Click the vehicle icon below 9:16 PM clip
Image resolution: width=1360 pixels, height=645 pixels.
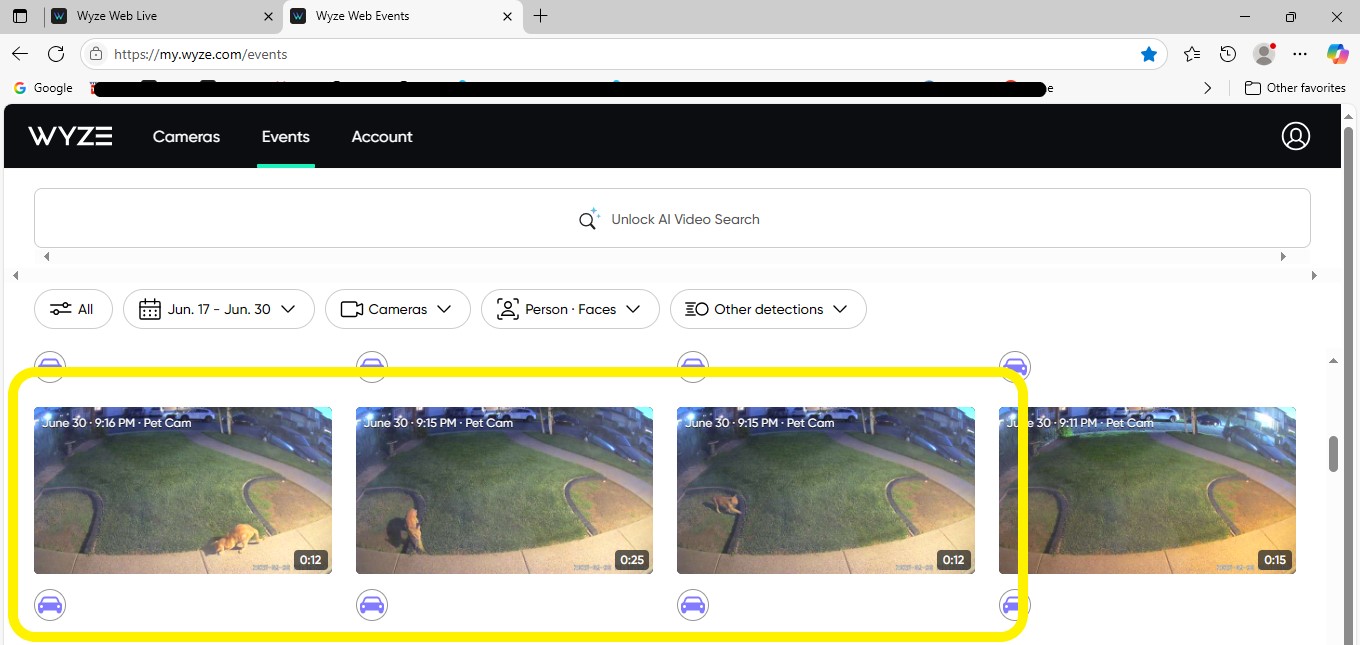(x=50, y=605)
